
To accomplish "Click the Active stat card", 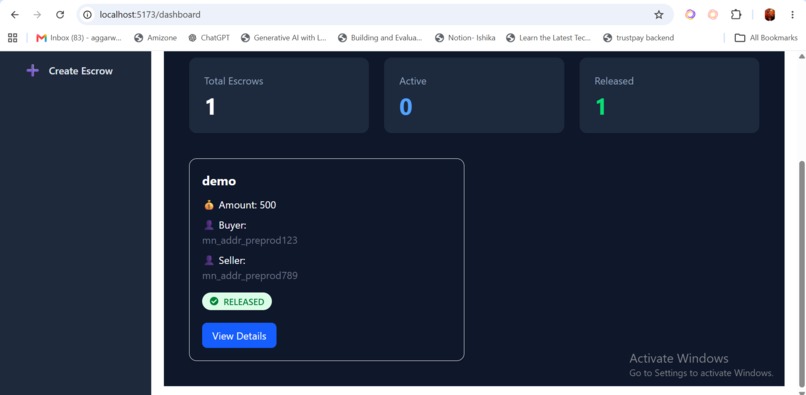I will 474,95.
